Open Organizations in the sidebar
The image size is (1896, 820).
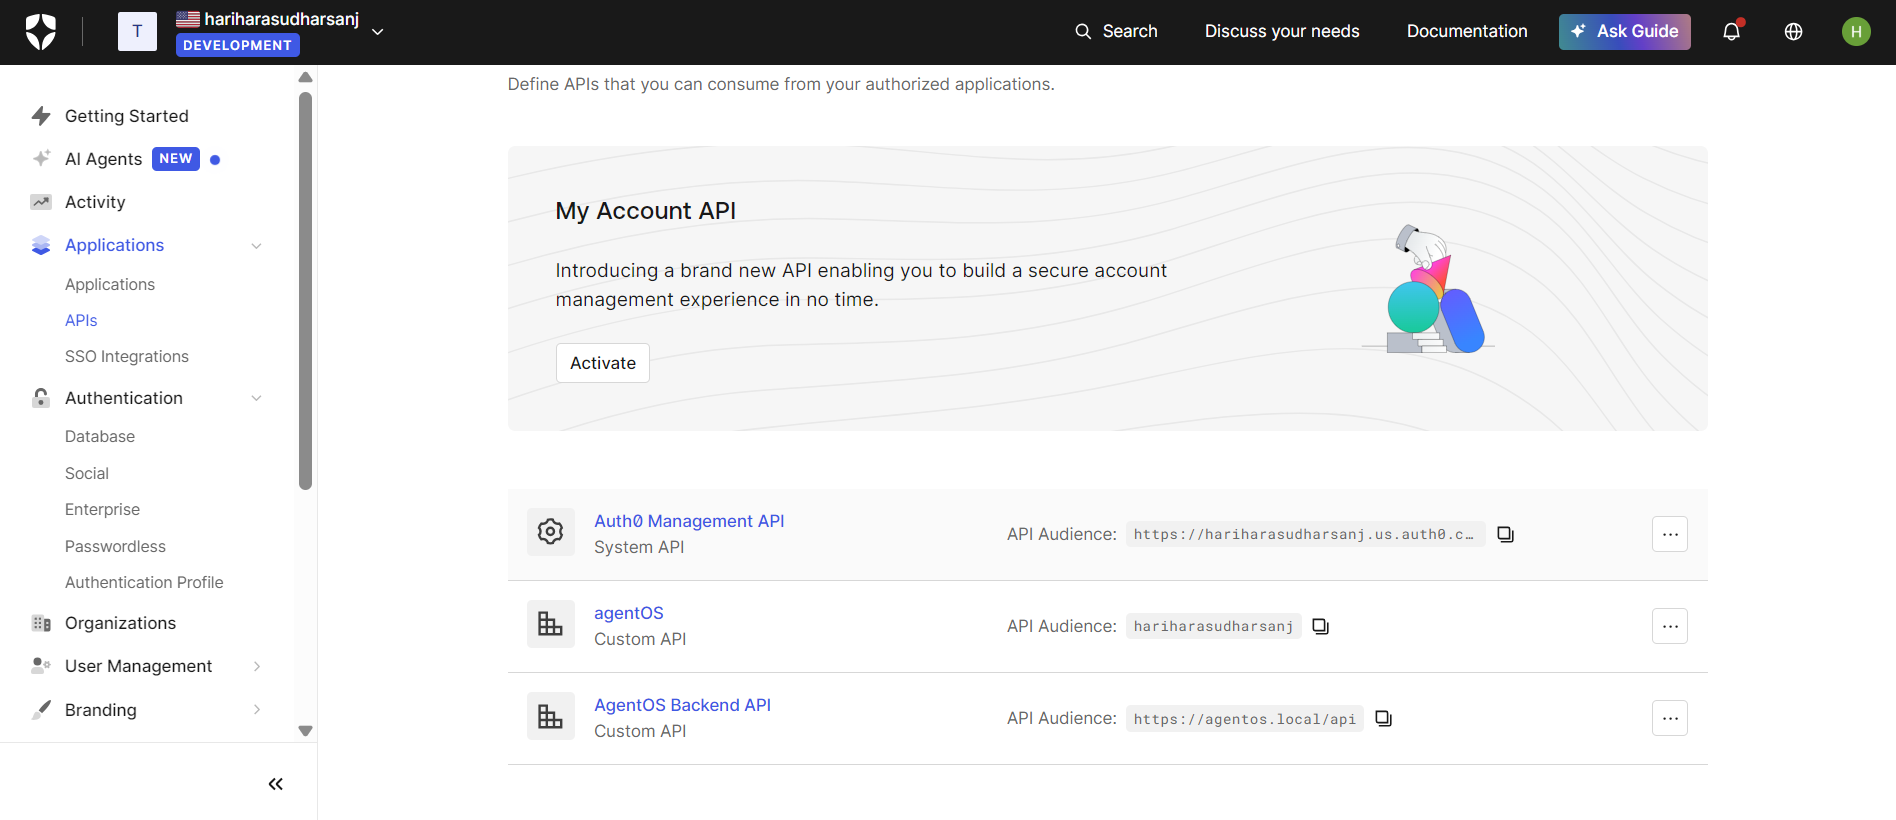[120, 623]
